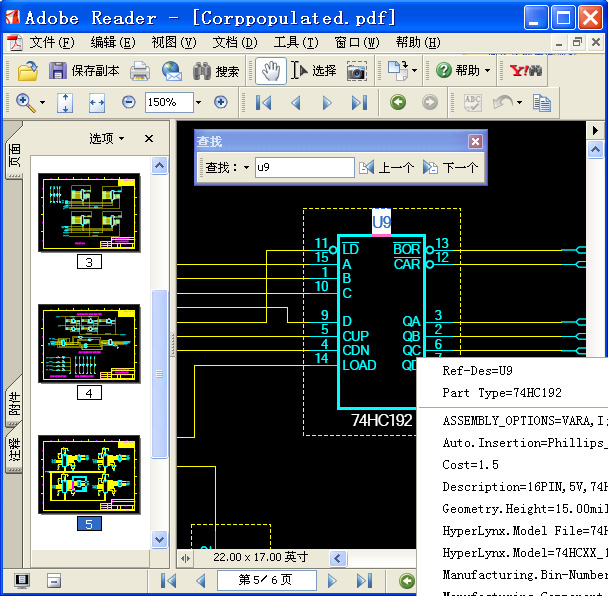Expand the 选项 options dropdown

pos(107,139)
